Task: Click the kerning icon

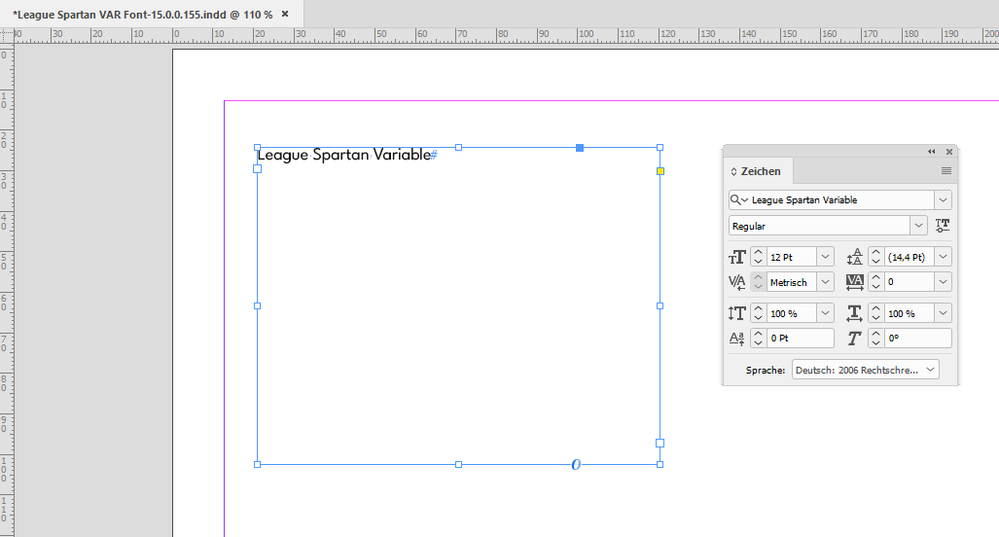Action: 737,282
